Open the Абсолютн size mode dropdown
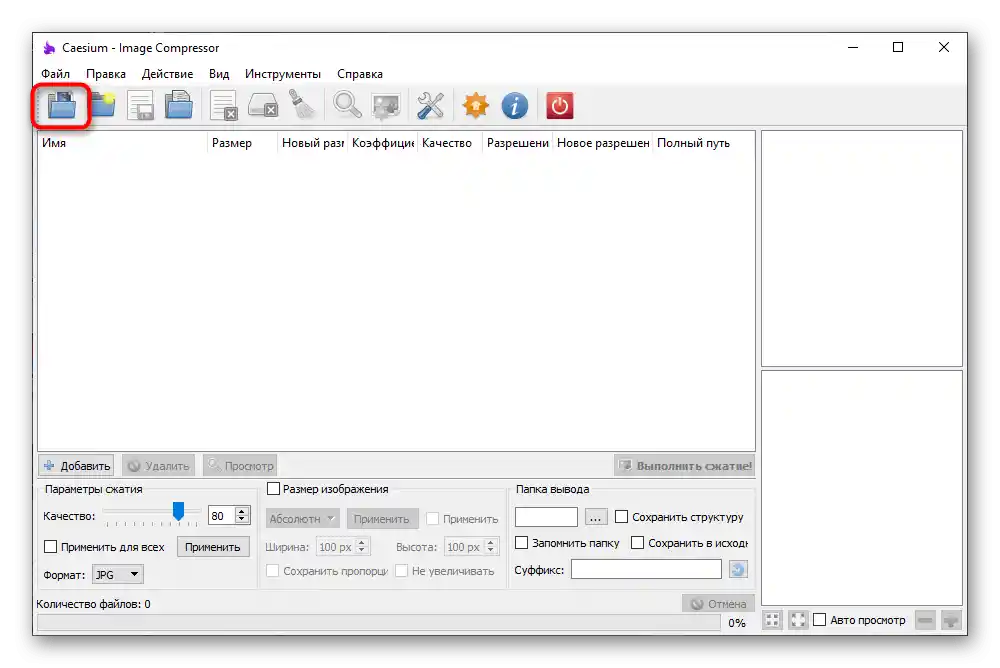The height and width of the screenshot is (668, 1000). click(302, 519)
